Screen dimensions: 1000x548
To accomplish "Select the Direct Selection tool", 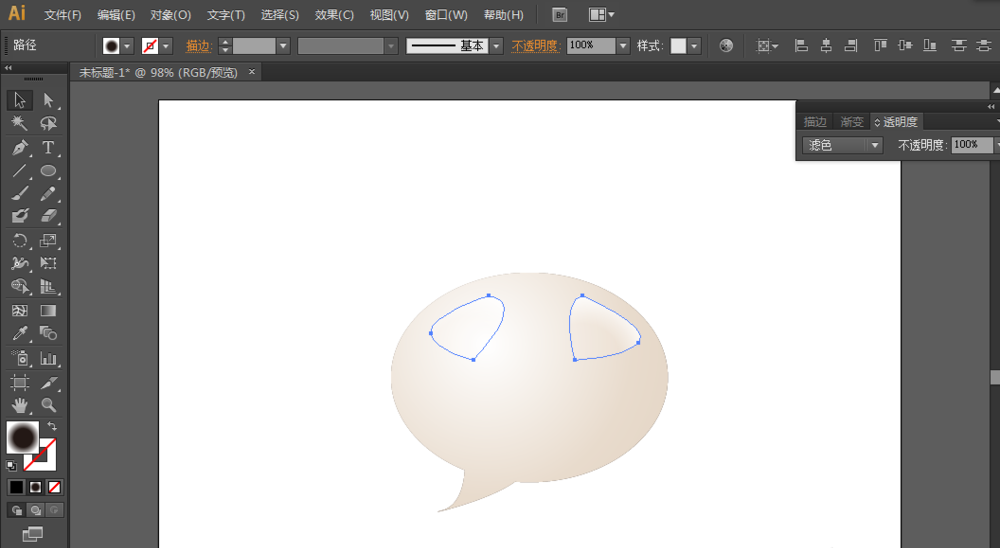I will (48, 100).
